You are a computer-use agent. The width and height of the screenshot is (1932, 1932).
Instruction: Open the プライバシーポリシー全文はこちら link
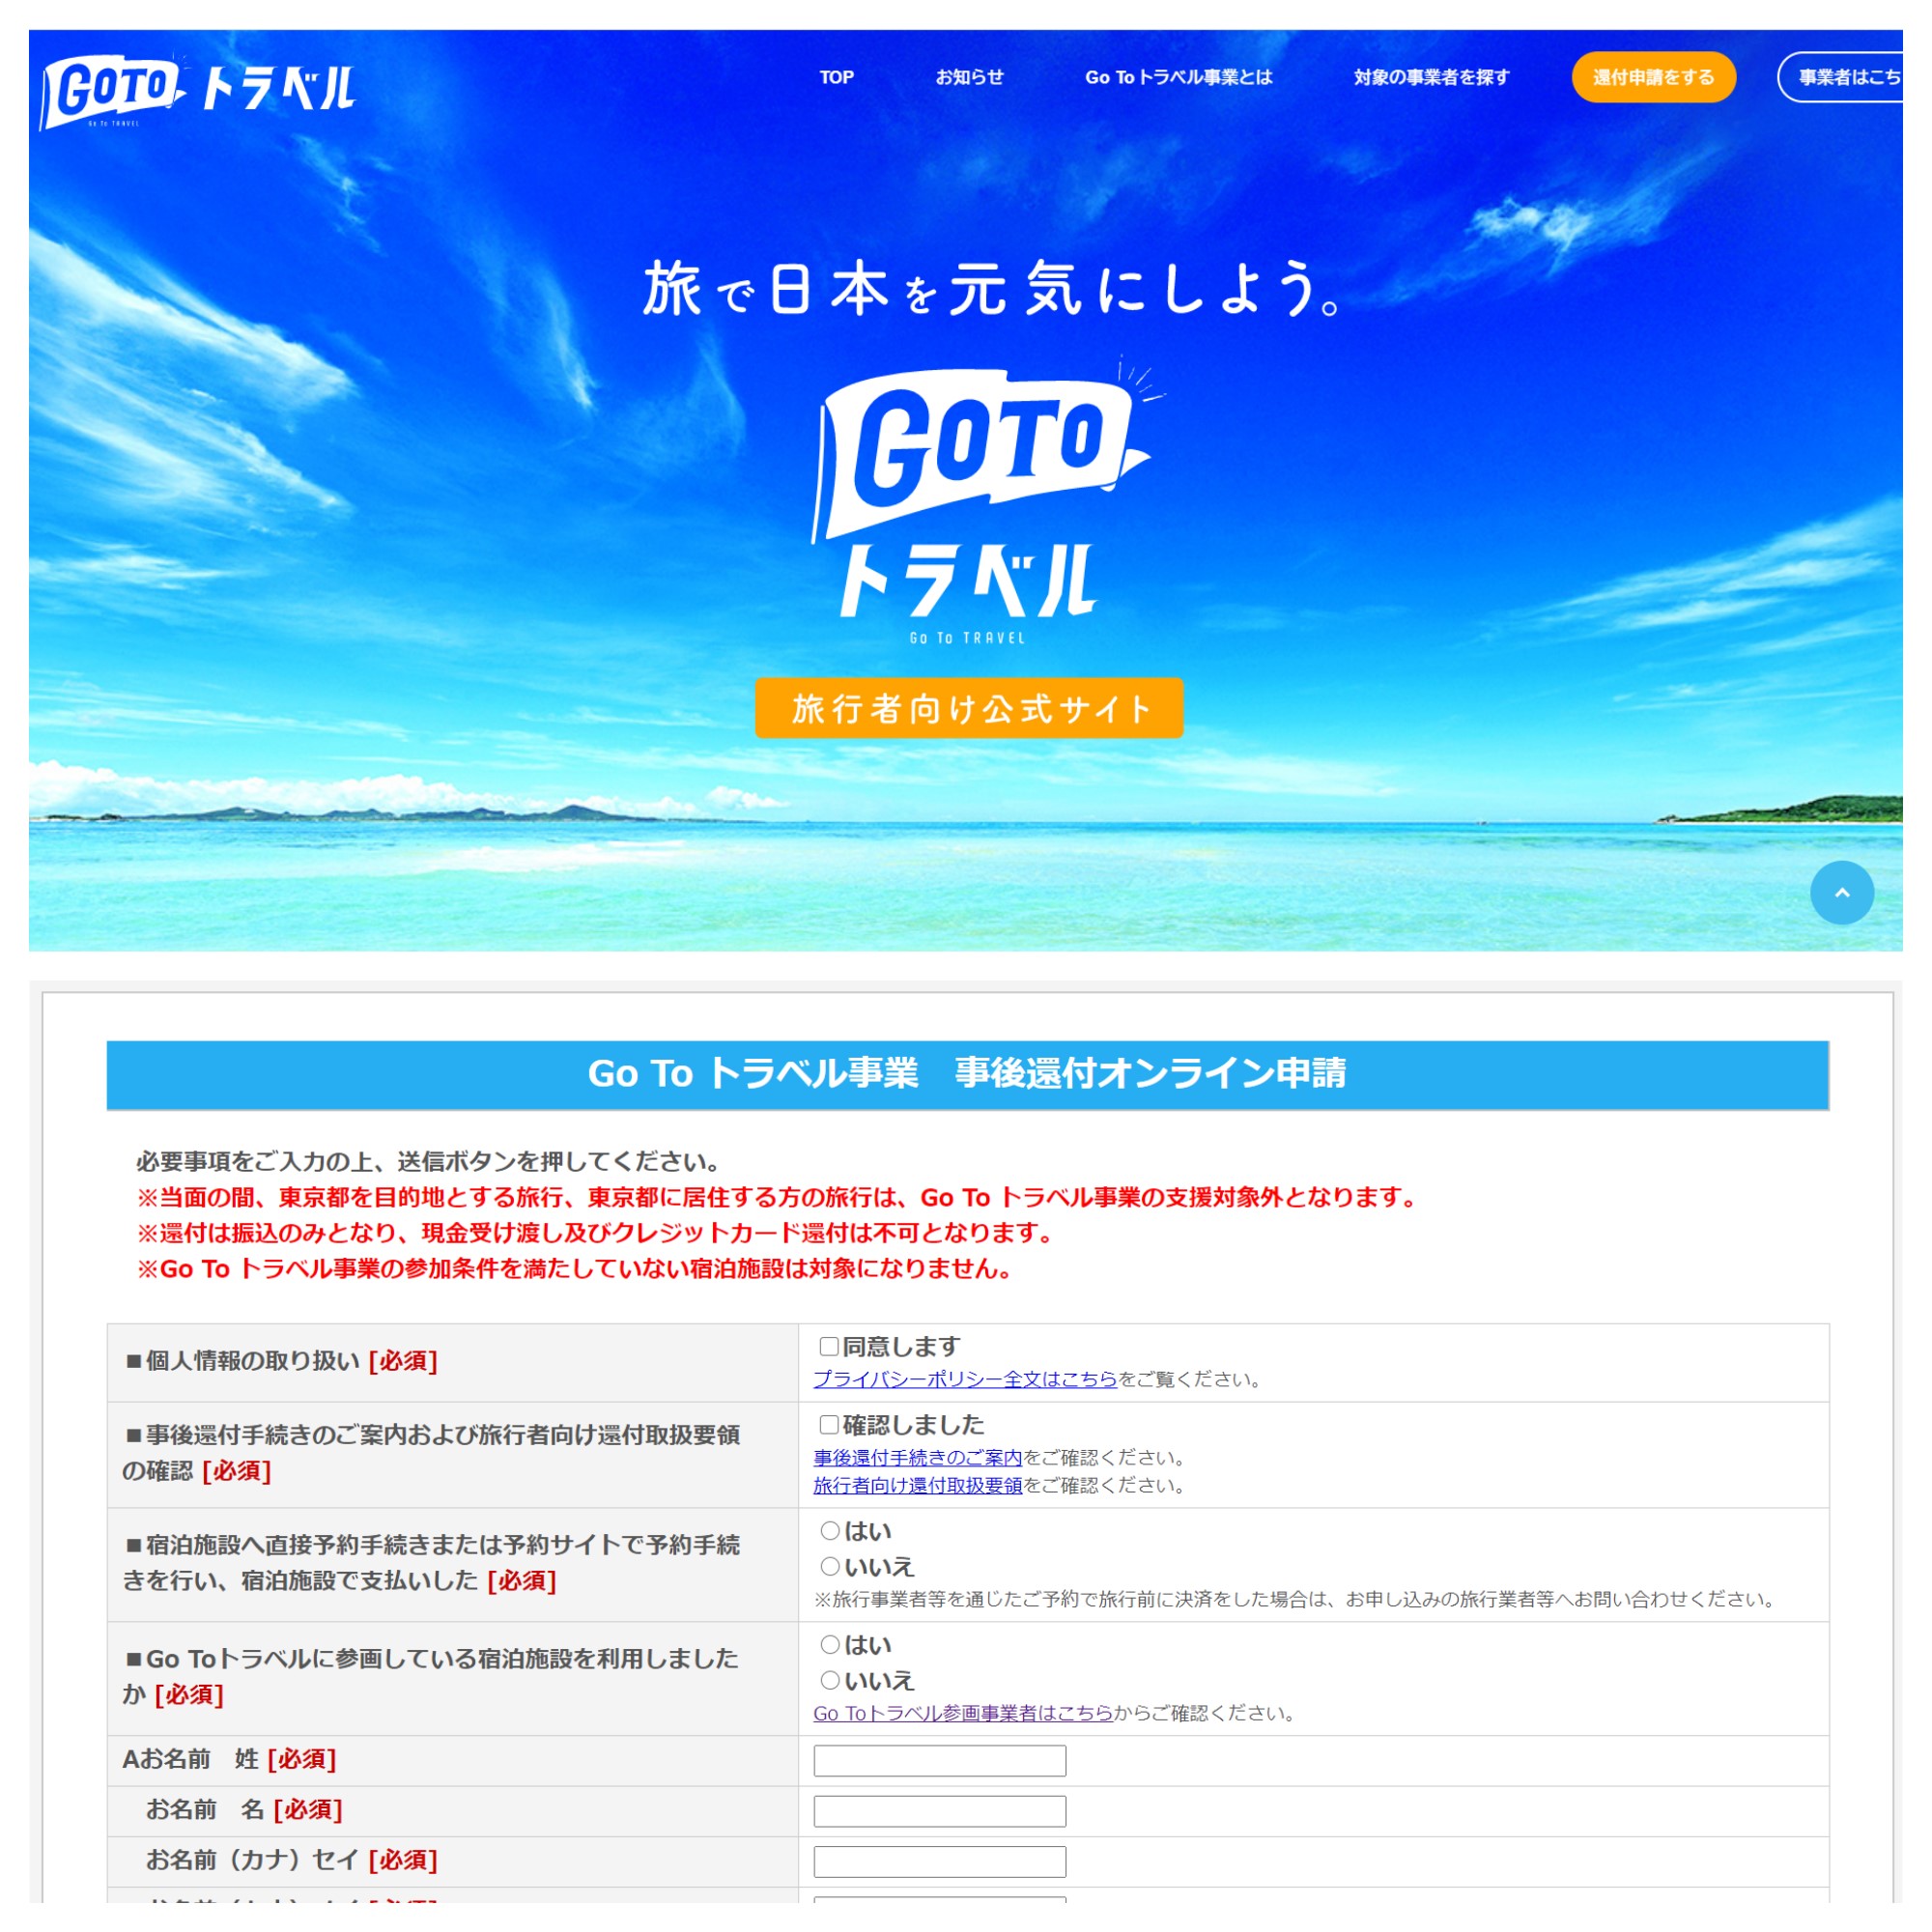pos(965,1379)
